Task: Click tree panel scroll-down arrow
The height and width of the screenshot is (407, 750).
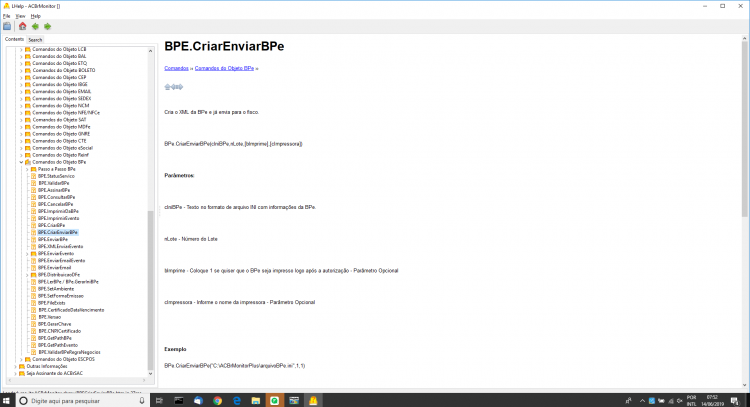Action: click(151, 374)
